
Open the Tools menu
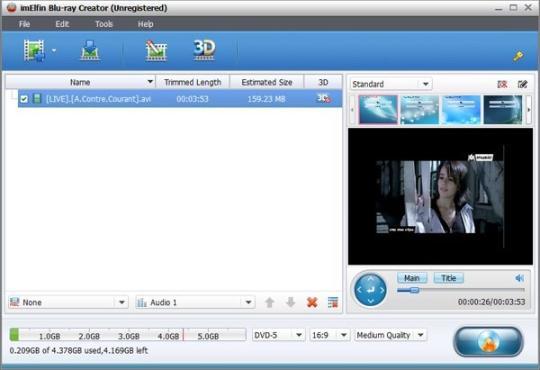click(104, 24)
